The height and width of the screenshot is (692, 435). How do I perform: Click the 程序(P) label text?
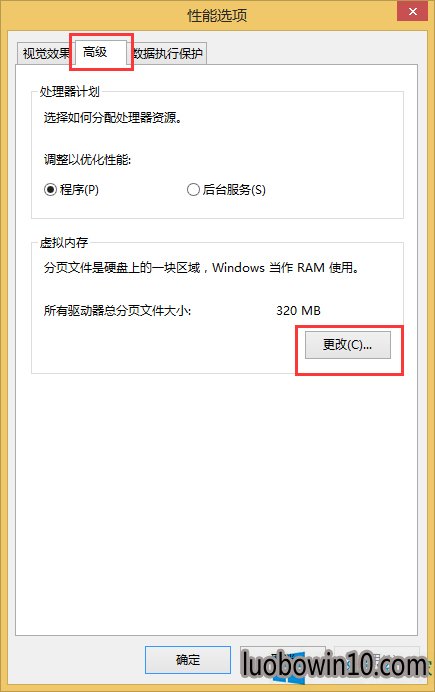pyautogui.click(x=79, y=190)
